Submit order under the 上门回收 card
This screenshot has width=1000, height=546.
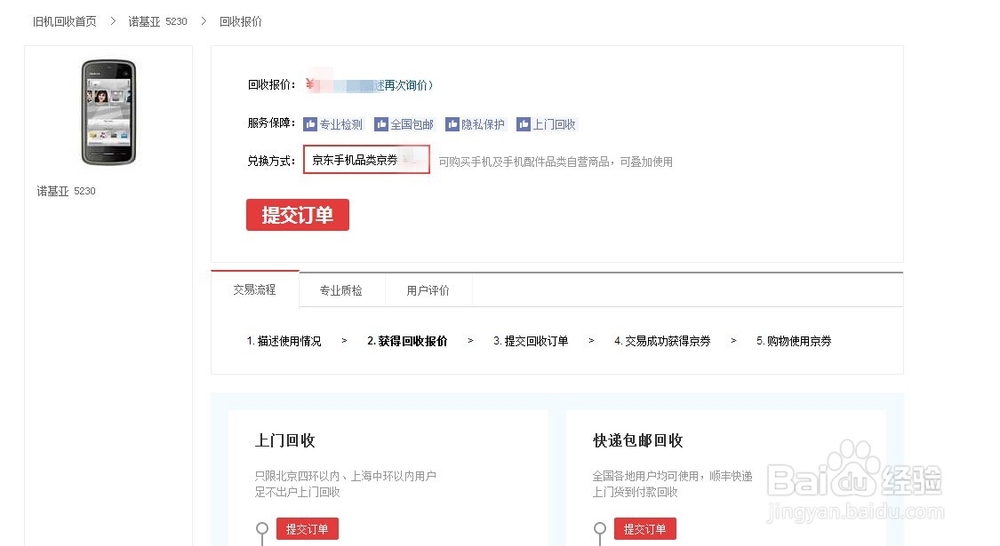click(x=307, y=529)
